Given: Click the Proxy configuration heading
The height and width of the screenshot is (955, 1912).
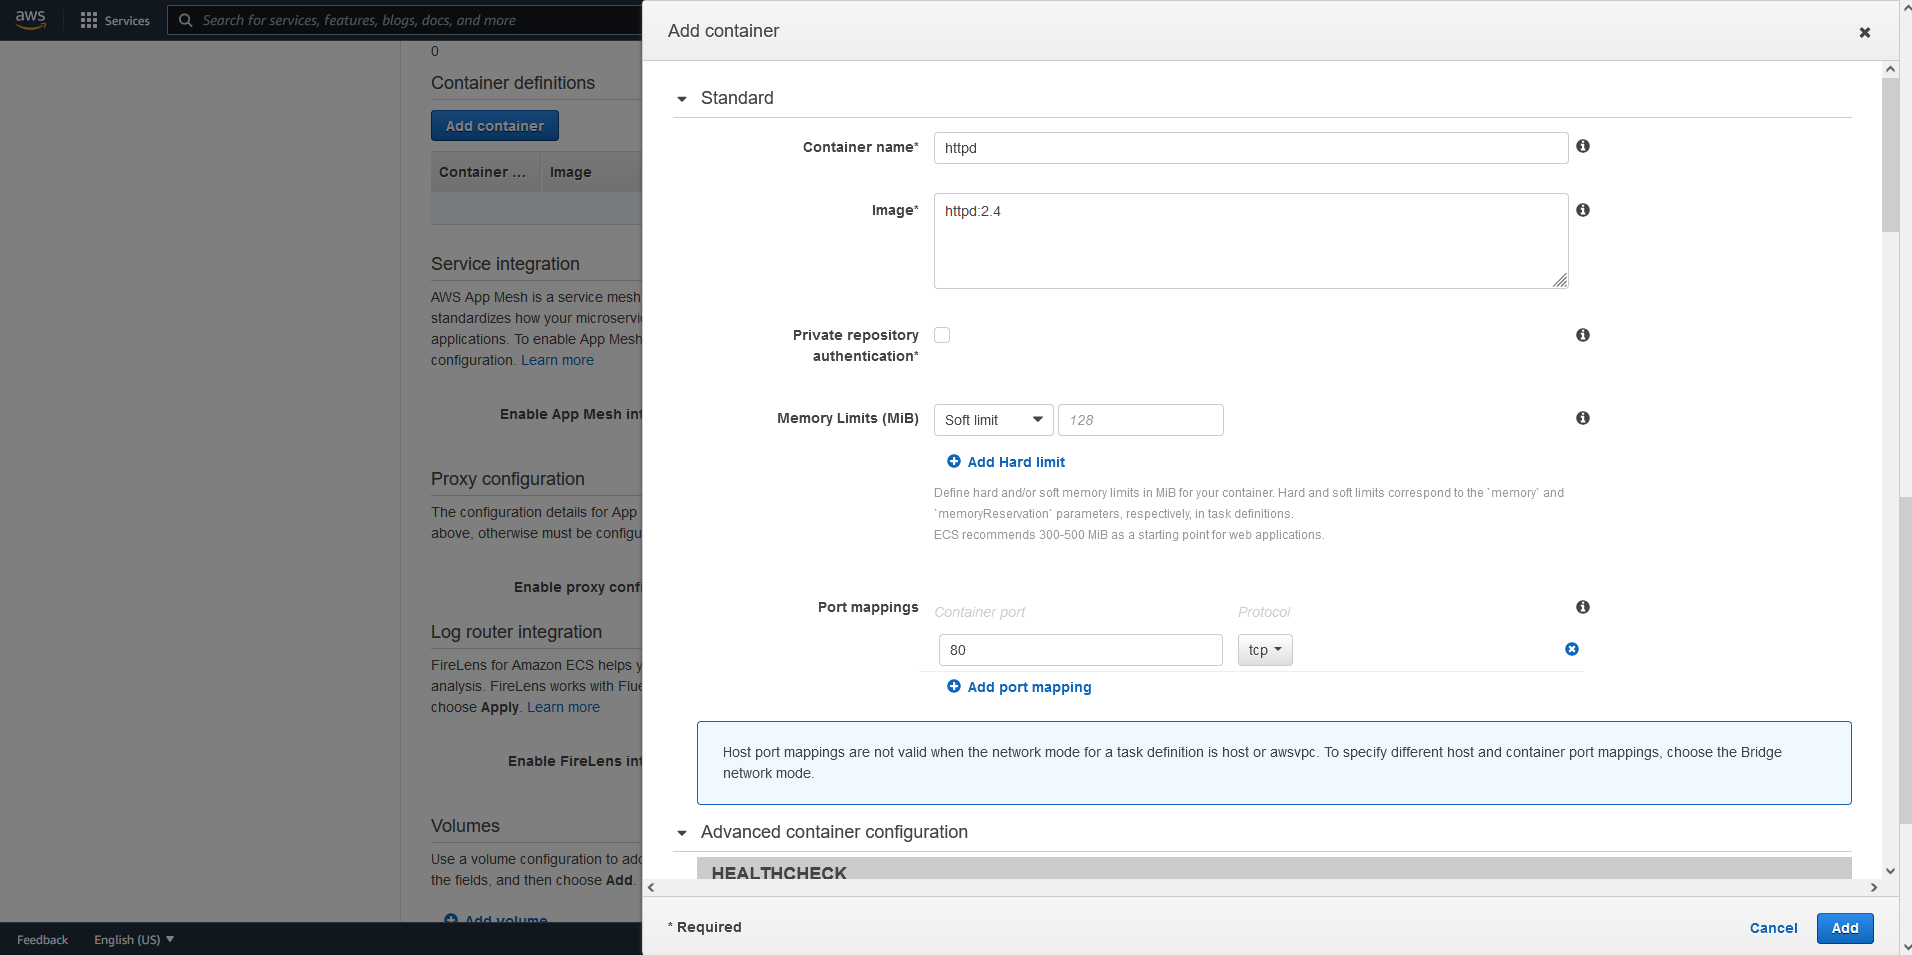Looking at the screenshot, I should click(x=507, y=479).
